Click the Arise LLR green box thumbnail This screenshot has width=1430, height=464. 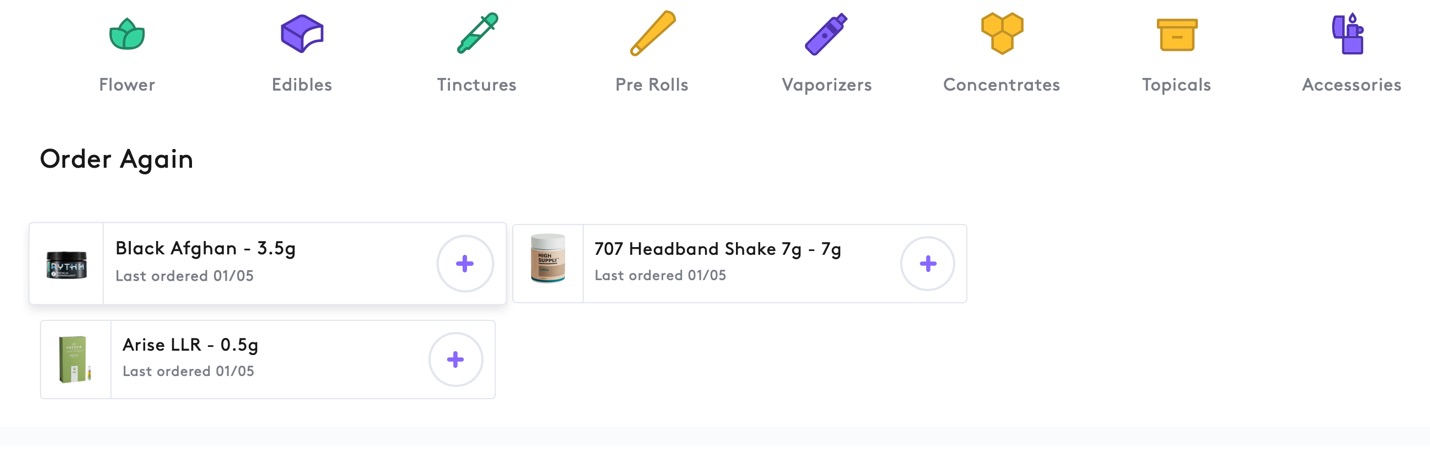click(x=75, y=360)
